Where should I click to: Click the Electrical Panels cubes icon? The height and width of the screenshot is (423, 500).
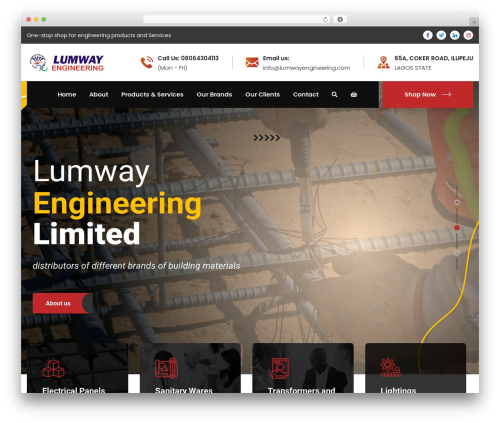pyautogui.click(x=53, y=368)
